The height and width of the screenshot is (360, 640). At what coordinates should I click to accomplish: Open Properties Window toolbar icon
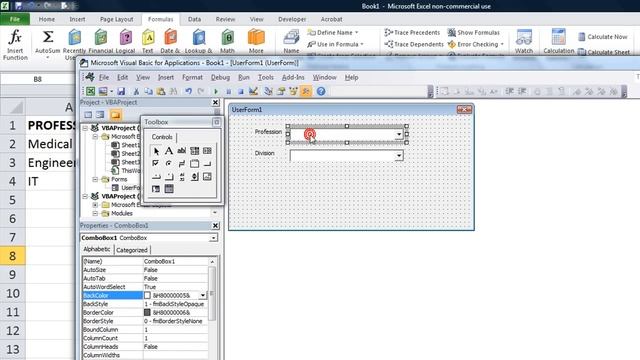click(x=281, y=91)
